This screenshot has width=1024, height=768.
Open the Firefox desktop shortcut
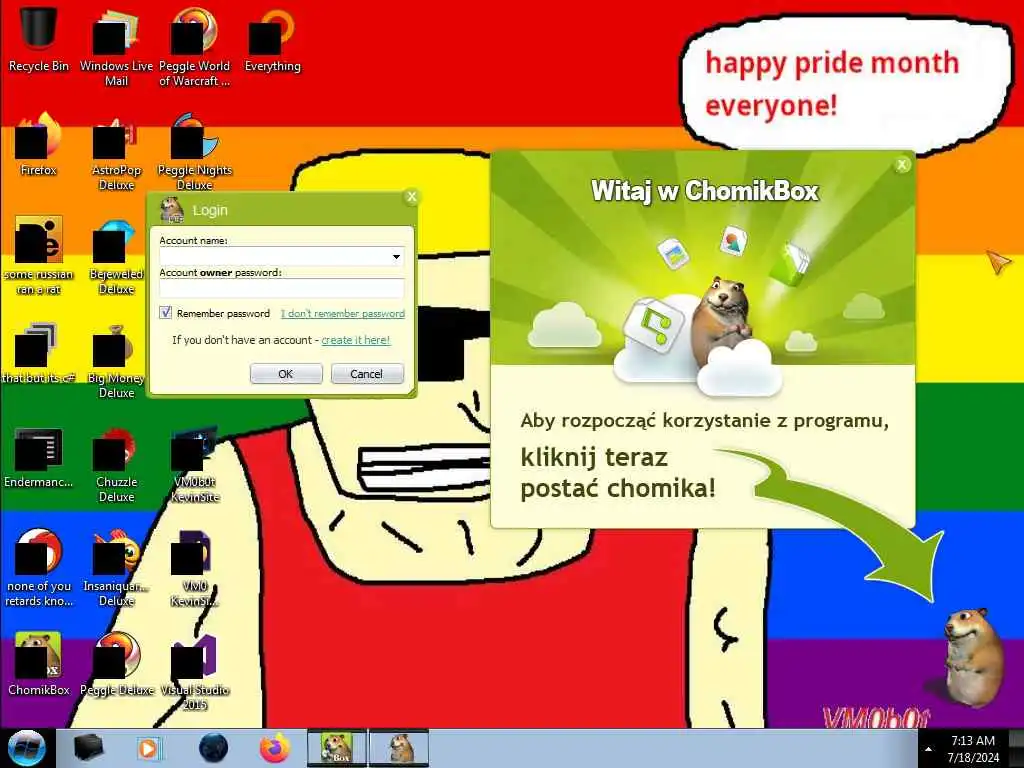[39, 144]
